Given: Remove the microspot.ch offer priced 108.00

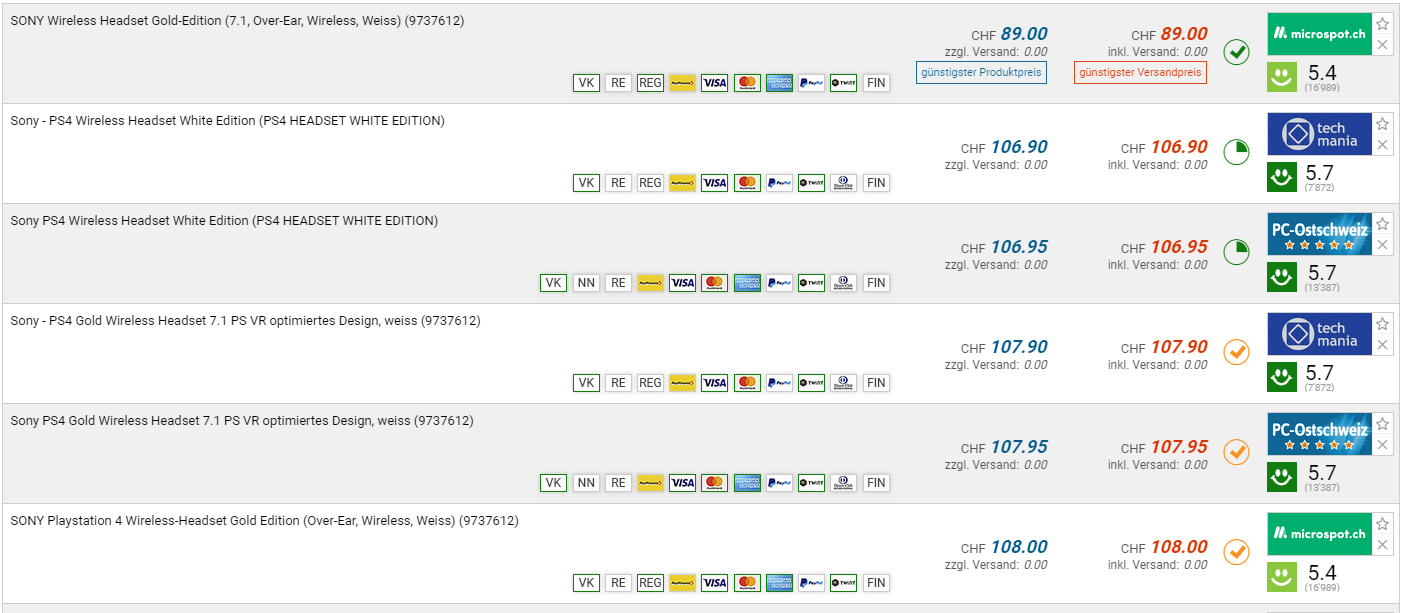Looking at the screenshot, I should click(1382, 545).
